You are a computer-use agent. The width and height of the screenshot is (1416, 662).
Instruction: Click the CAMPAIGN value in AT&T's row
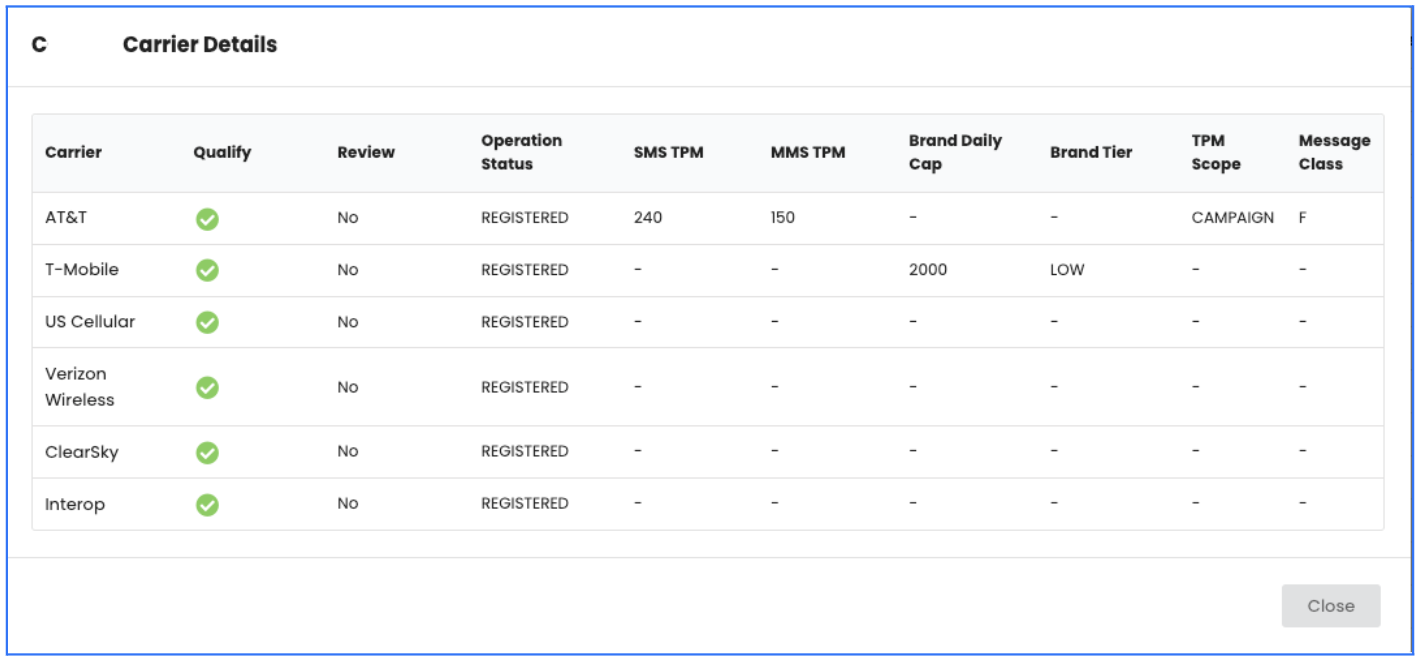[x=1231, y=217]
